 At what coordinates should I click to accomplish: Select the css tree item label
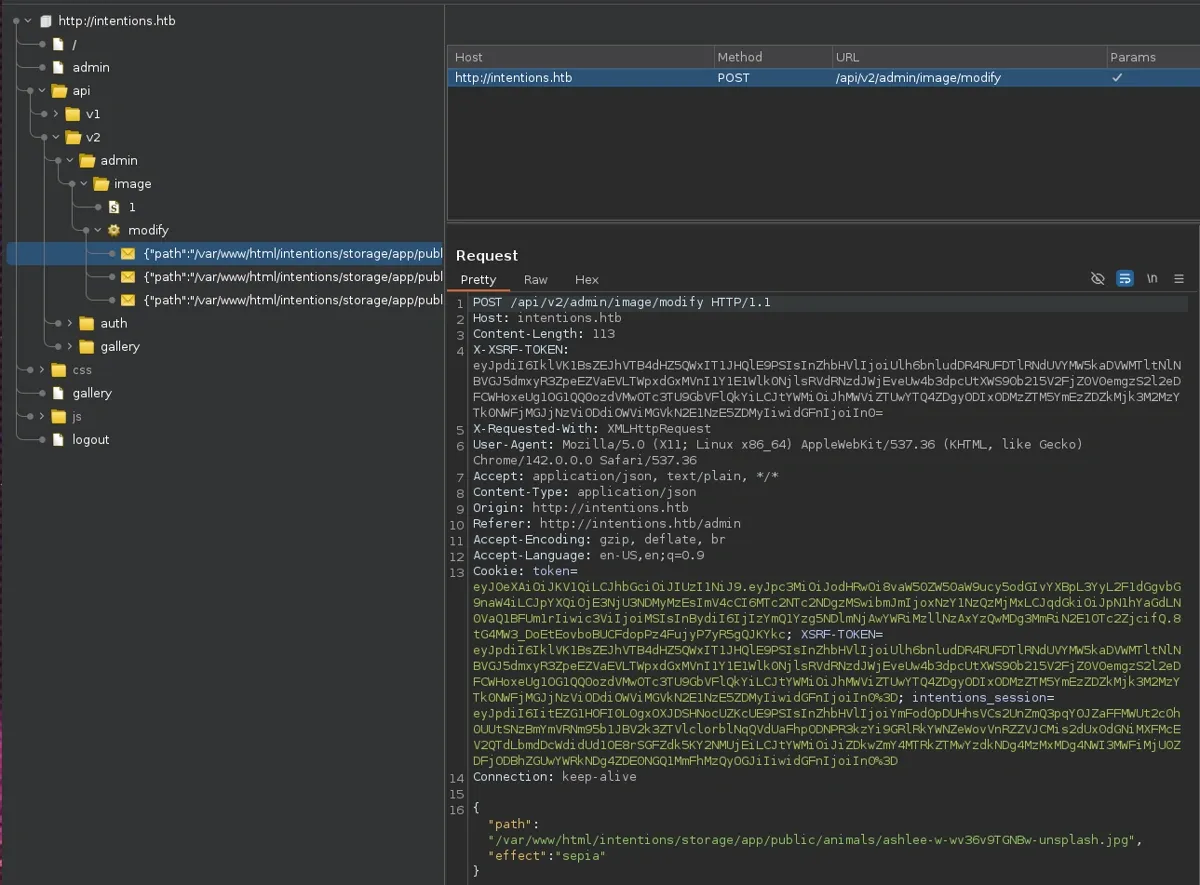coord(82,370)
